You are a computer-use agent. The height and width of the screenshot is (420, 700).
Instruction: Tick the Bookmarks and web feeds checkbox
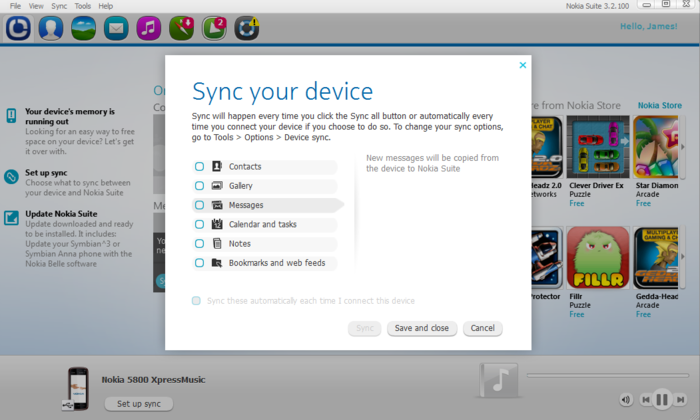point(200,262)
